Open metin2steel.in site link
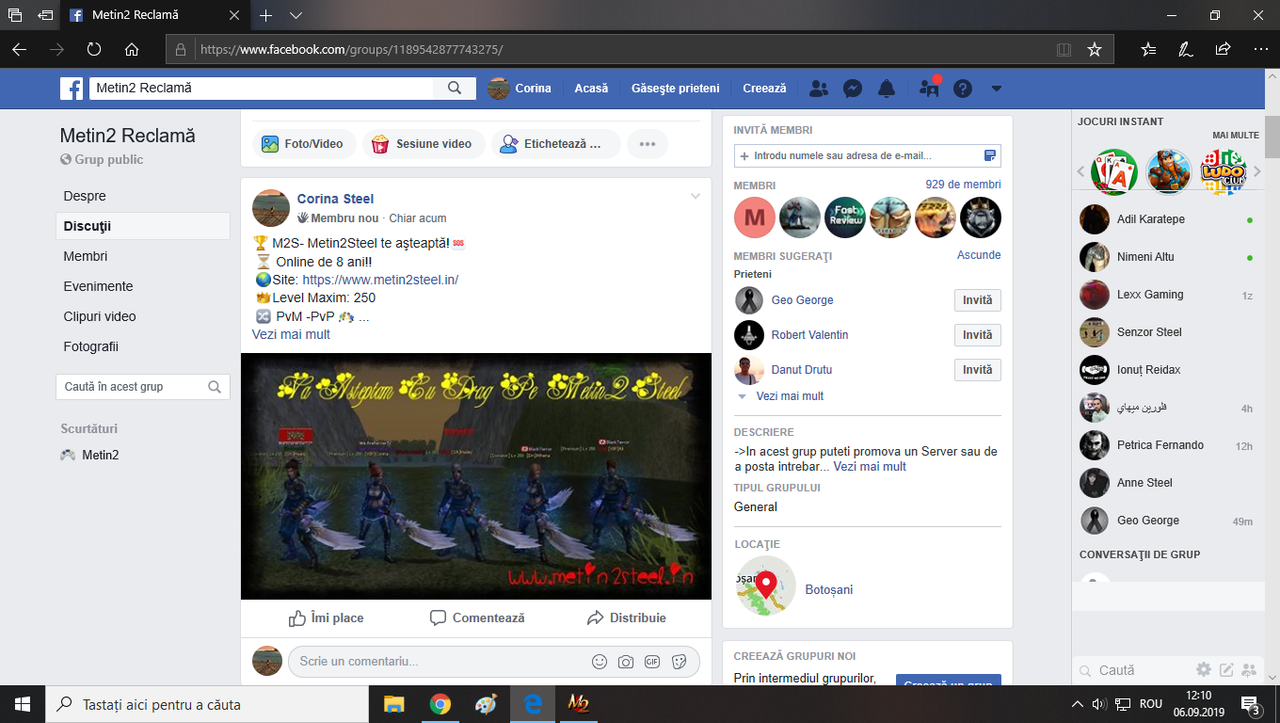The width and height of the screenshot is (1280, 723). pos(380,280)
